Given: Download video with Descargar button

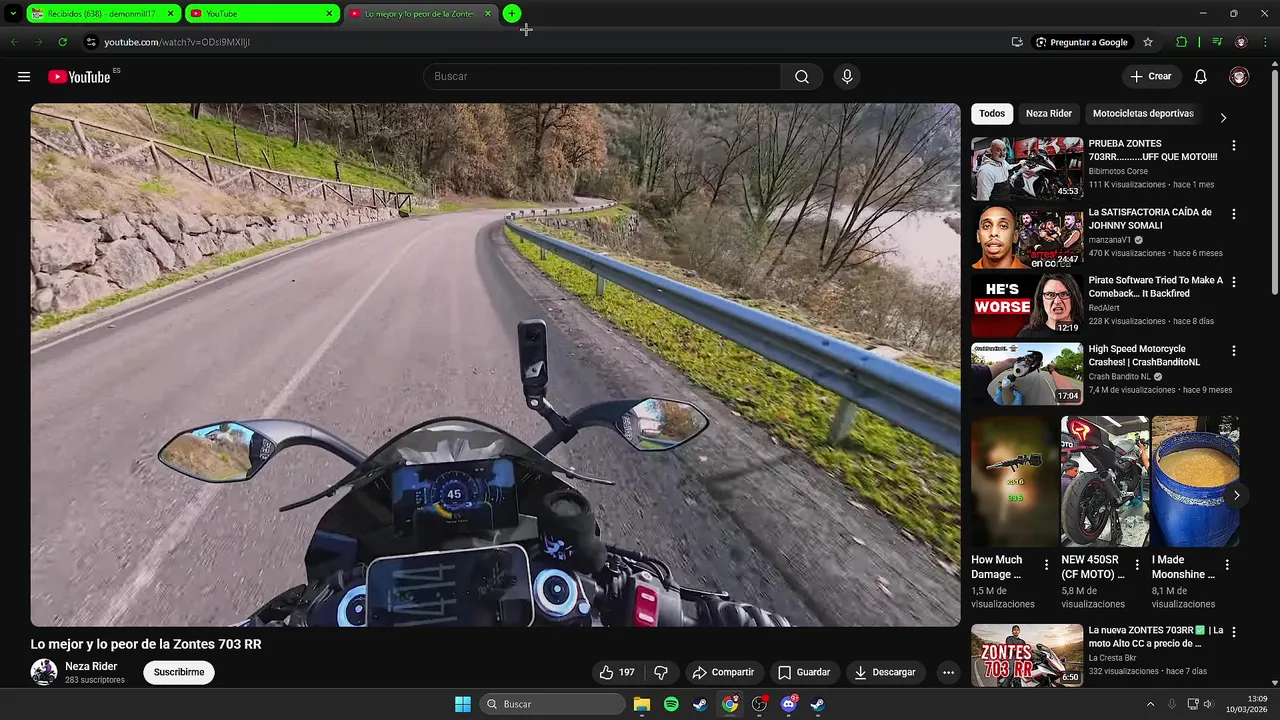Looking at the screenshot, I should [x=885, y=672].
